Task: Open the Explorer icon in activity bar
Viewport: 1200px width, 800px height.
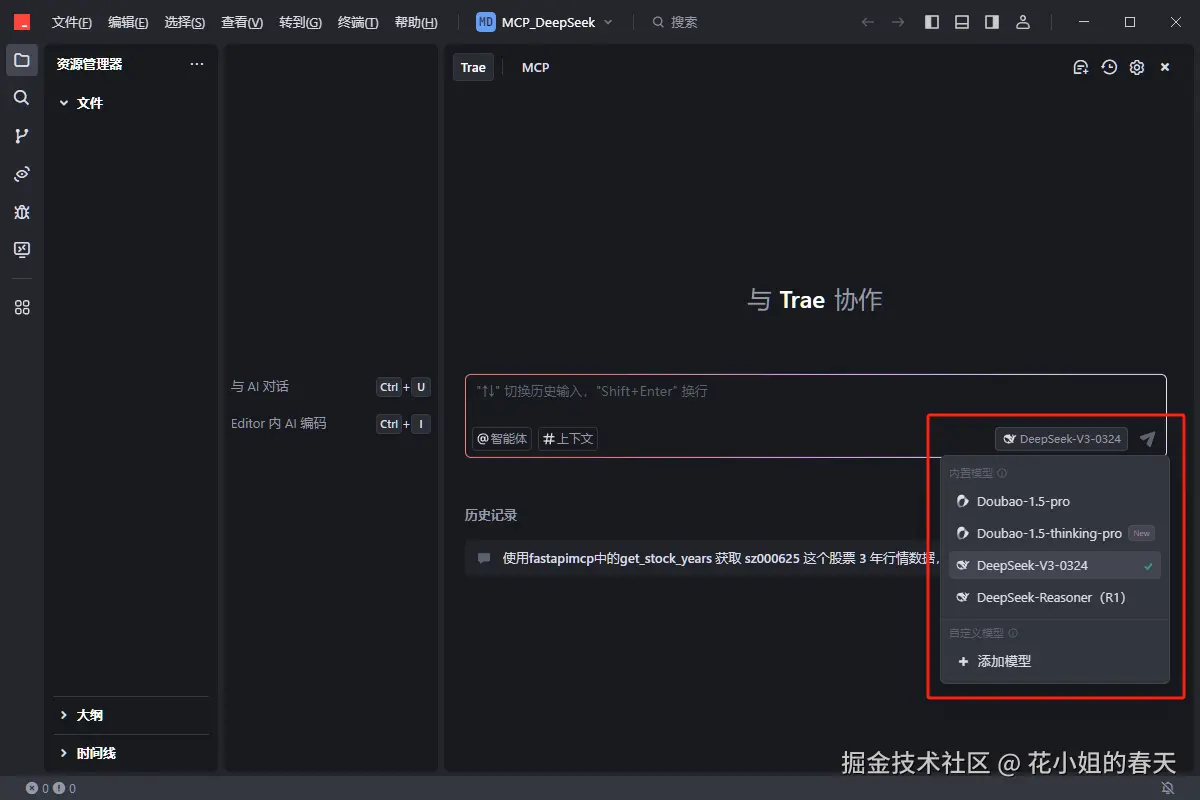Action: pos(22,60)
